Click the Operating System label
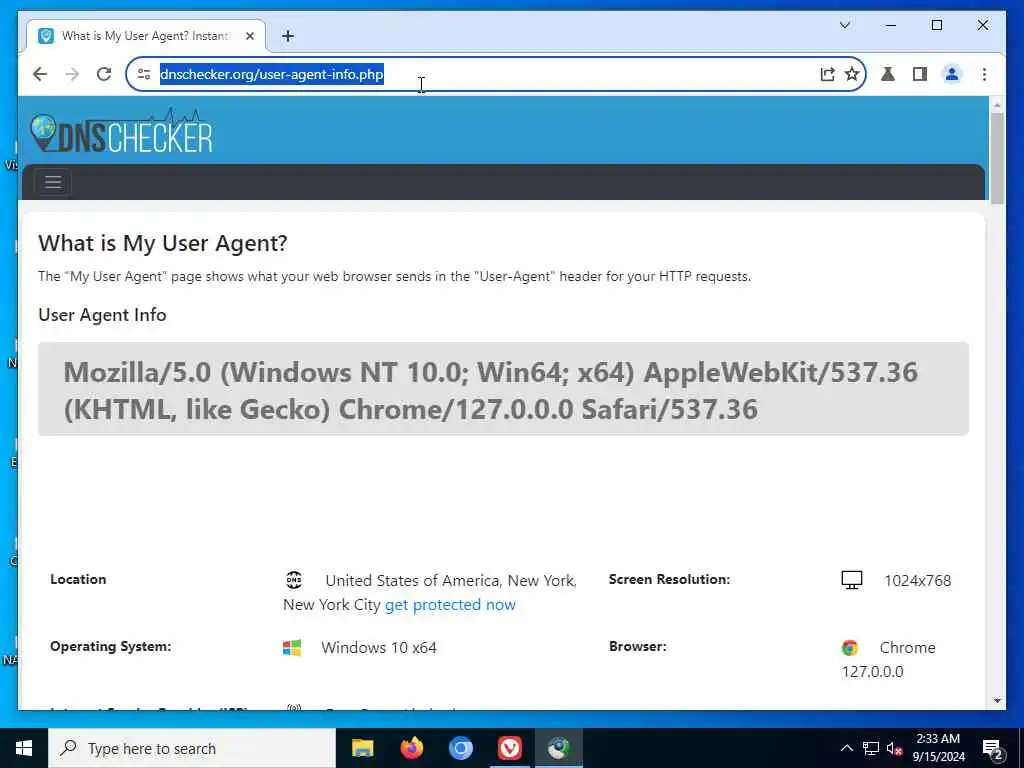The height and width of the screenshot is (768, 1024). [x=110, y=647]
